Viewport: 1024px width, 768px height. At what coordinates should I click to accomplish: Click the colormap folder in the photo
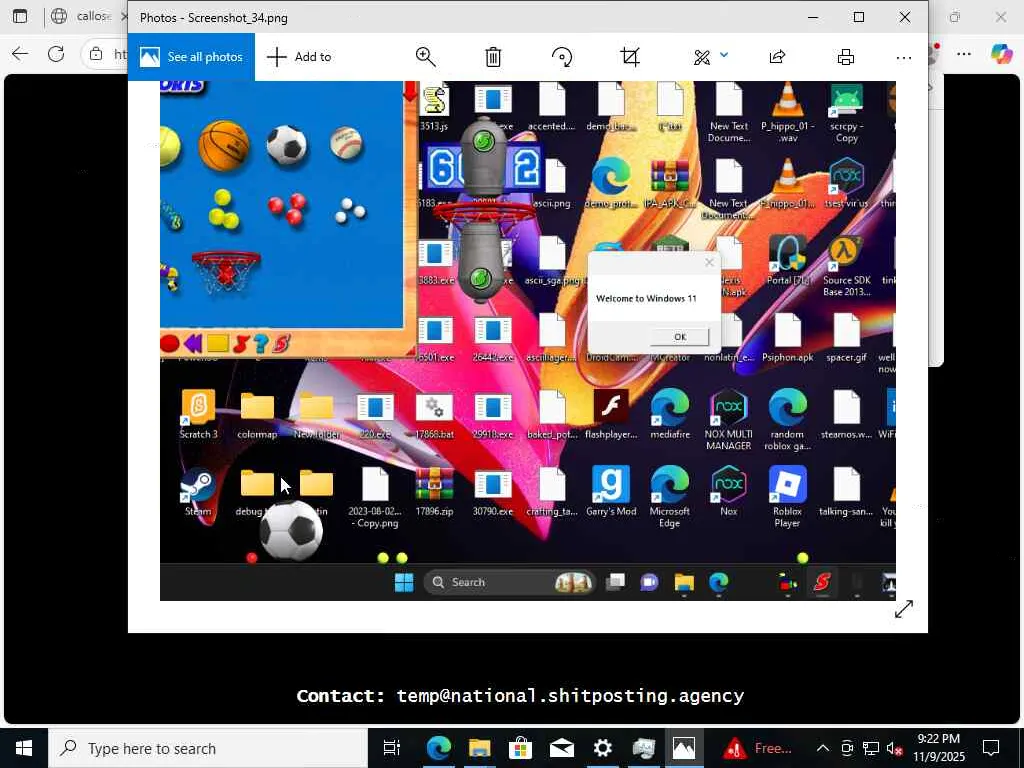tap(257, 414)
